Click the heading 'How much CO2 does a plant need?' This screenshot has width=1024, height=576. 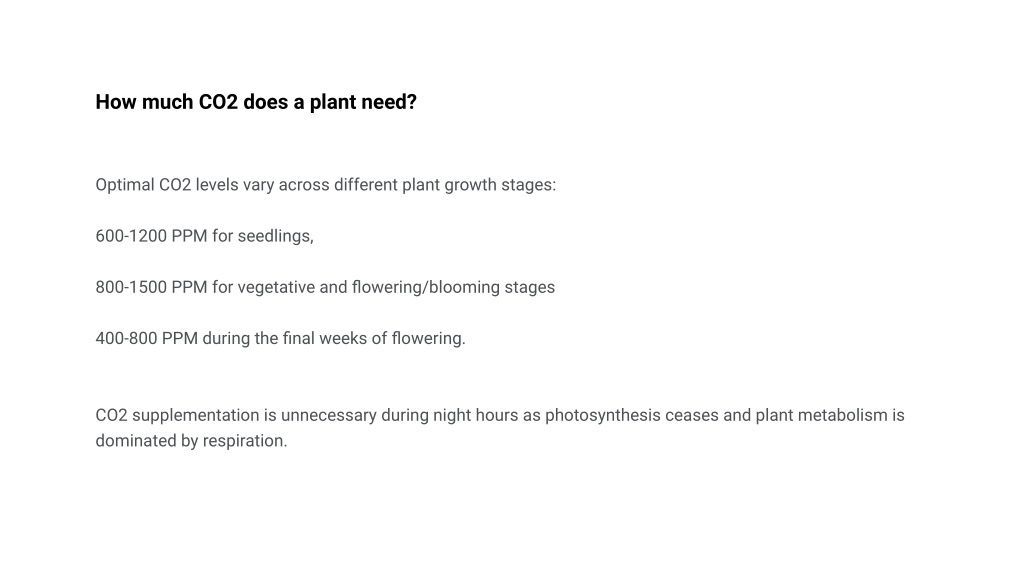256,102
